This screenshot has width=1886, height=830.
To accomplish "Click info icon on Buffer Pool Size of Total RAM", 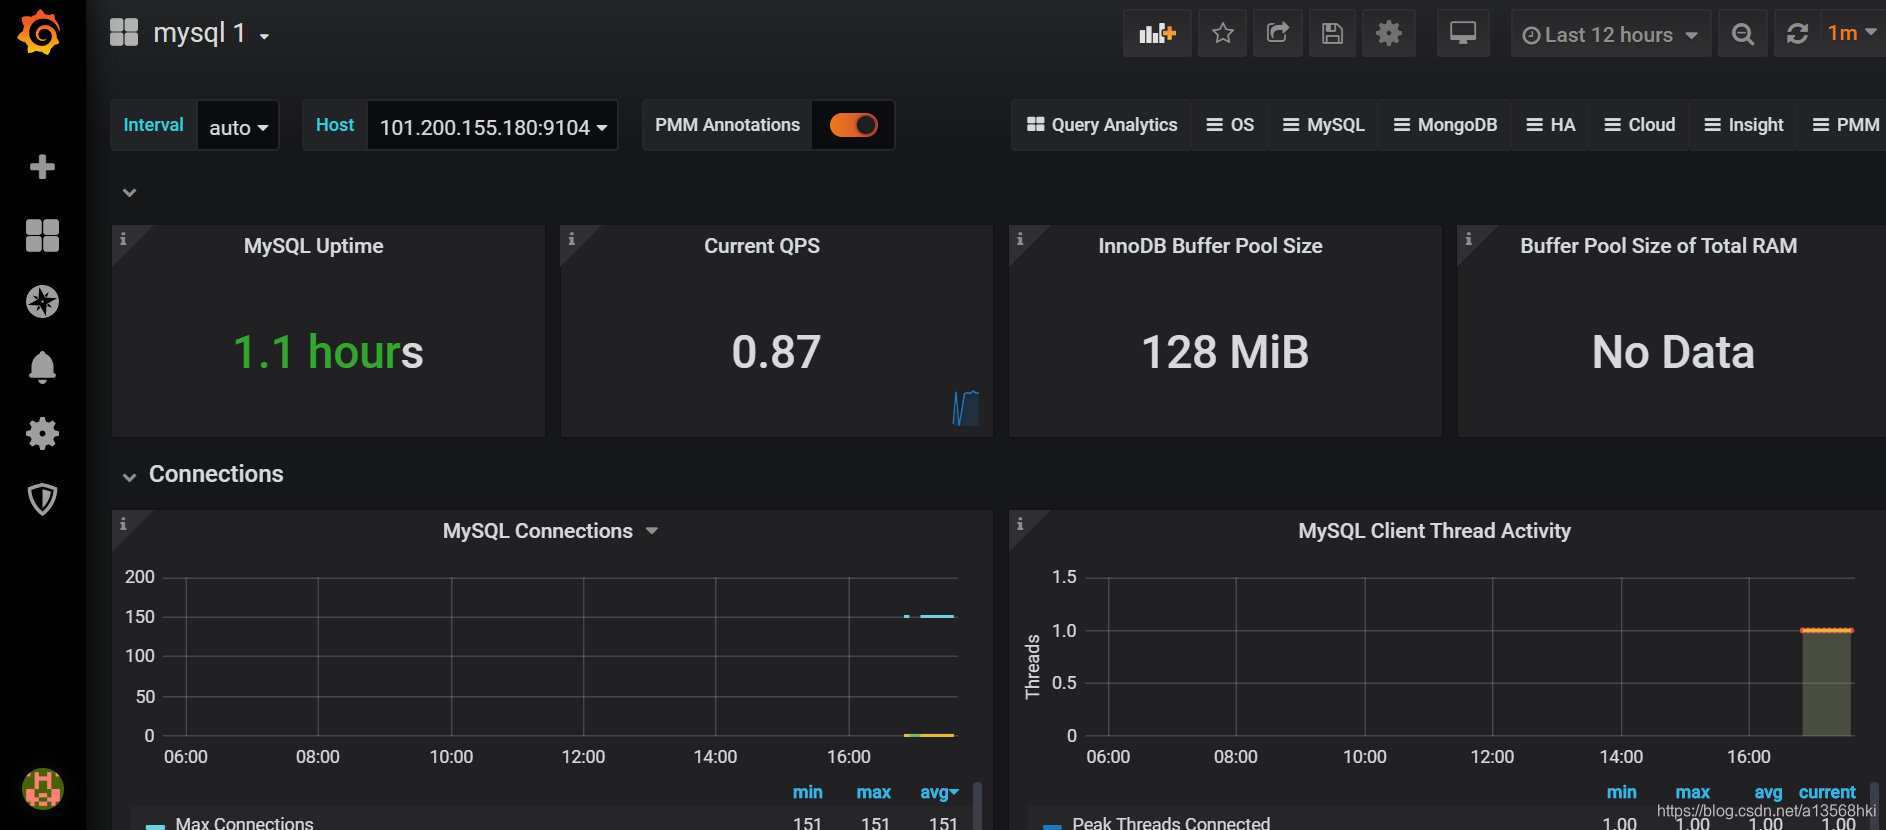I will coord(1468,239).
